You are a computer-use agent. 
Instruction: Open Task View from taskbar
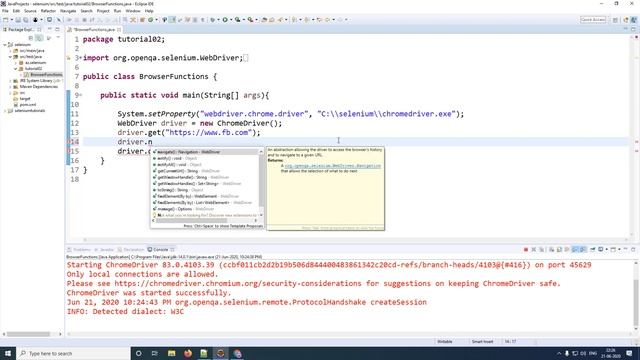(155, 353)
